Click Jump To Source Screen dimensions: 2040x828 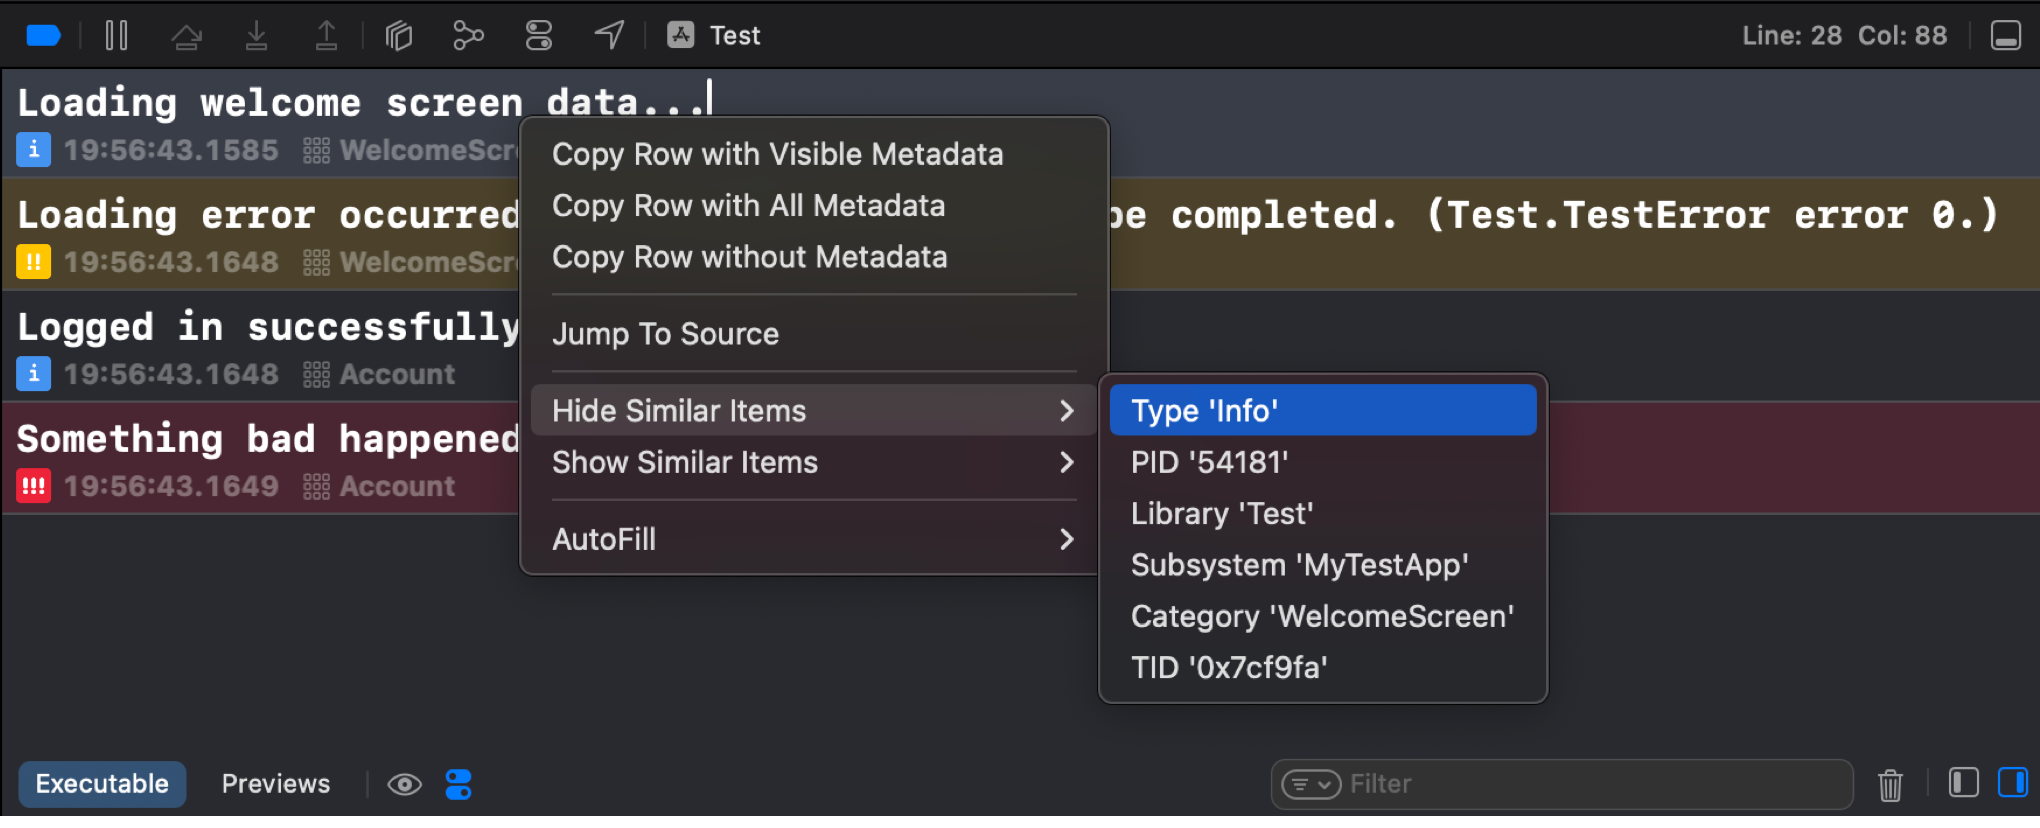pyautogui.click(x=666, y=334)
